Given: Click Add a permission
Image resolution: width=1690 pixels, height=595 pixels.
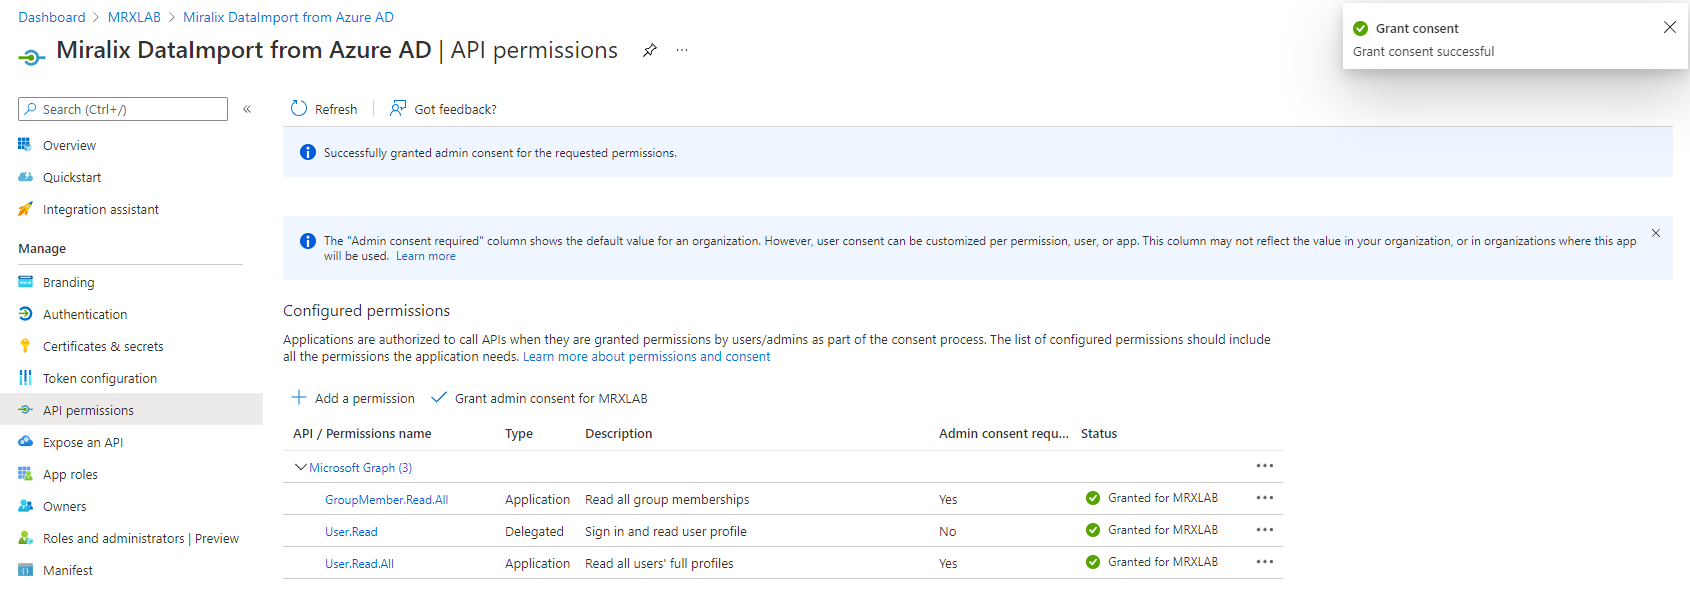Looking at the screenshot, I should coord(353,398).
